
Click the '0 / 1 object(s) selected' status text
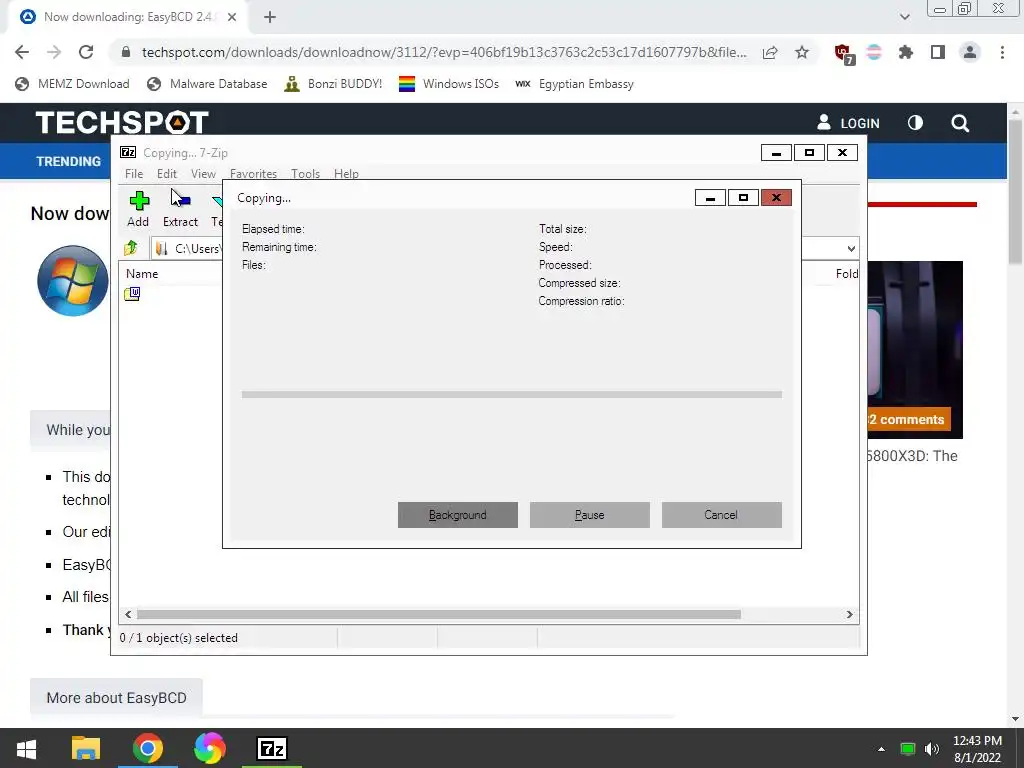click(179, 638)
